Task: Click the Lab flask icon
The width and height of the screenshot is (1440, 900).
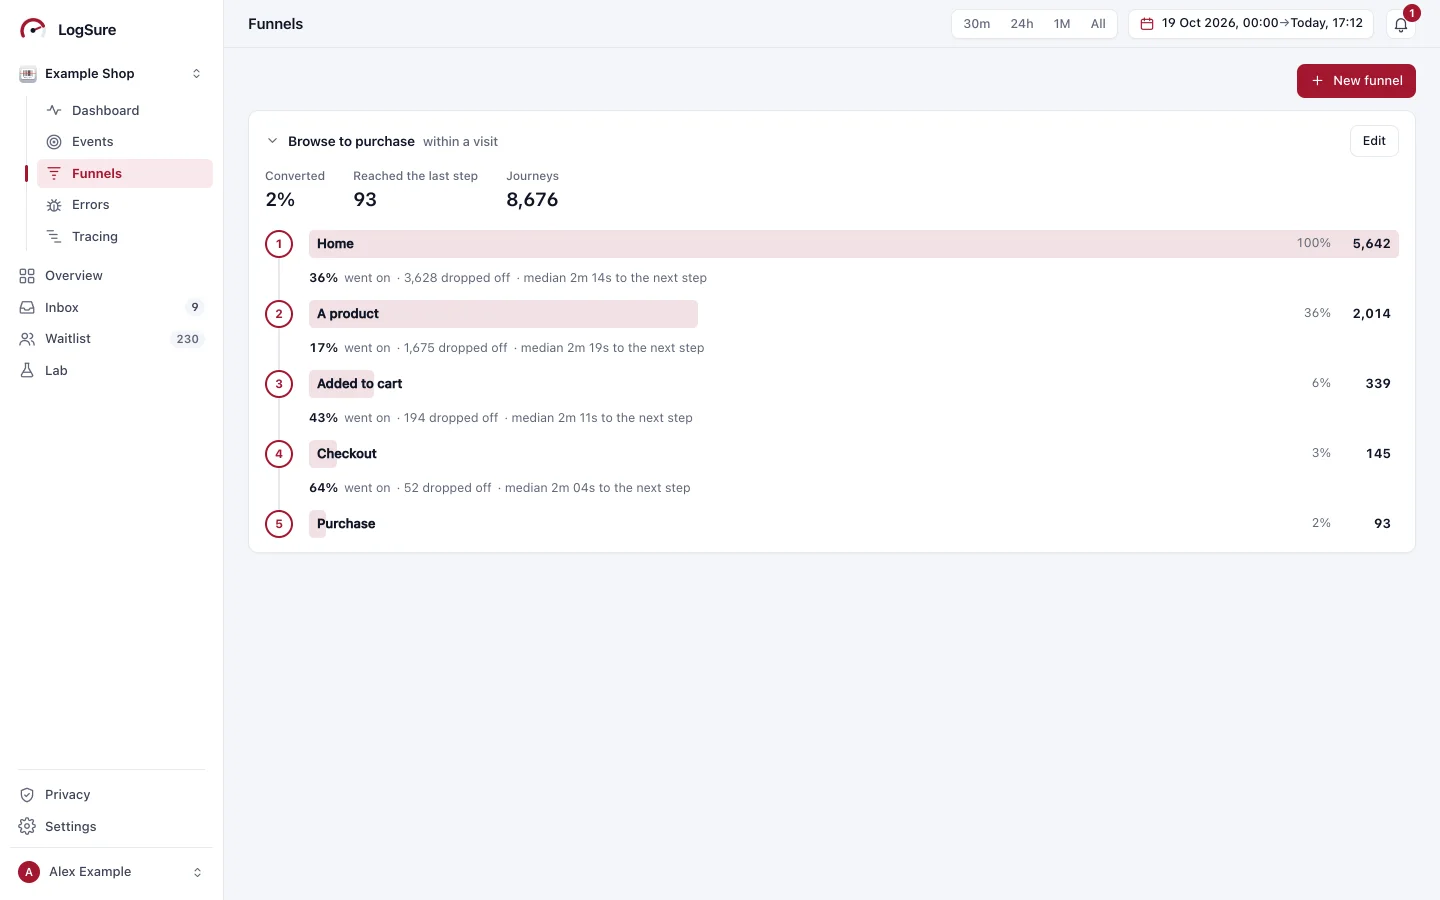Action: [x=27, y=371]
